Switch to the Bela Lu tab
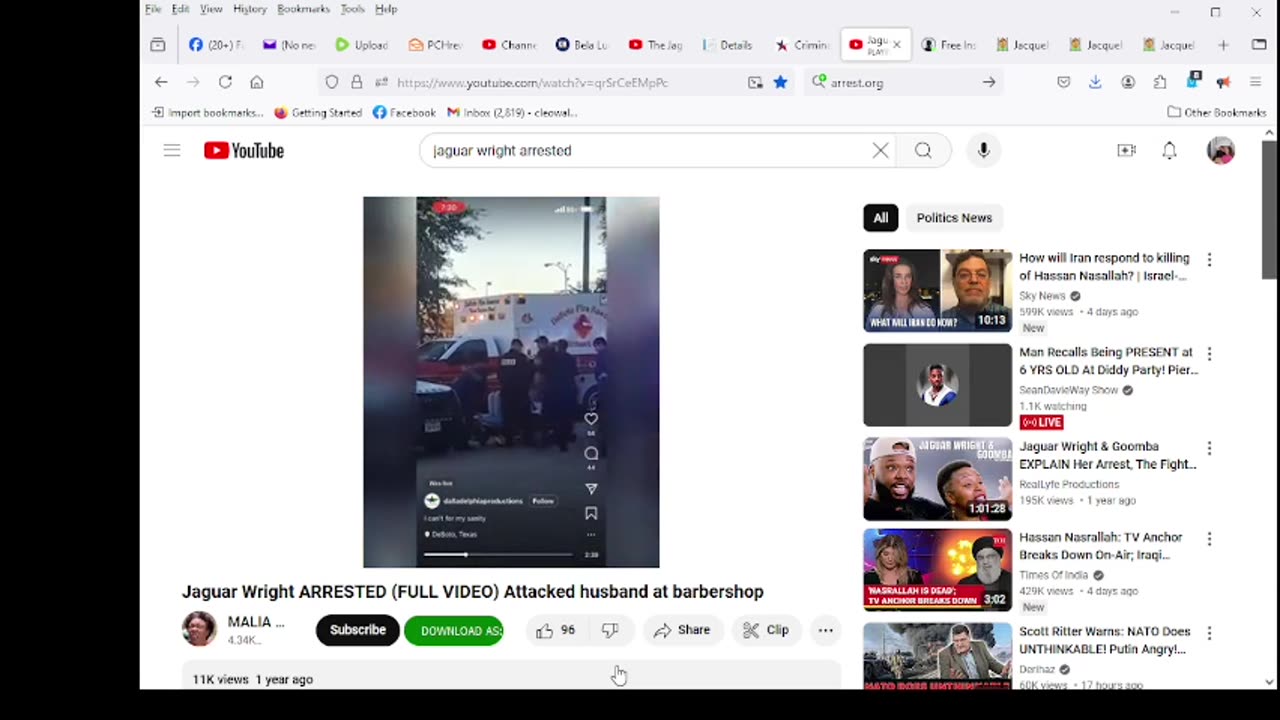Viewport: 1280px width, 720px height. pos(582,45)
